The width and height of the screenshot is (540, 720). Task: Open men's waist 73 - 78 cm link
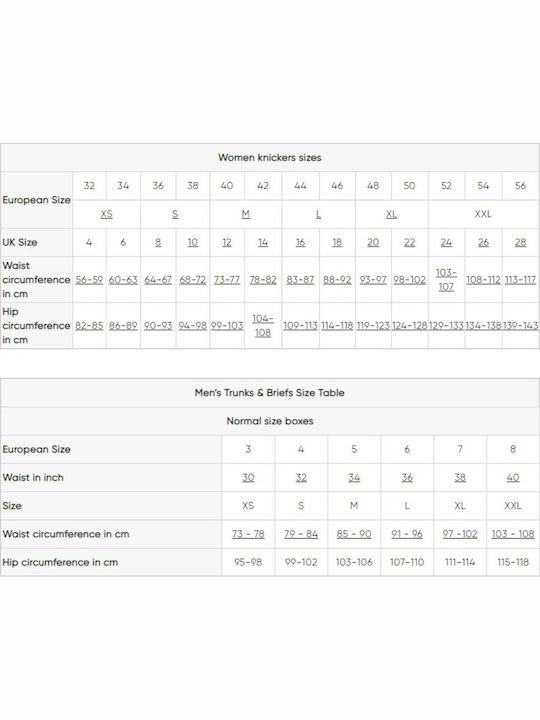(x=248, y=534)
